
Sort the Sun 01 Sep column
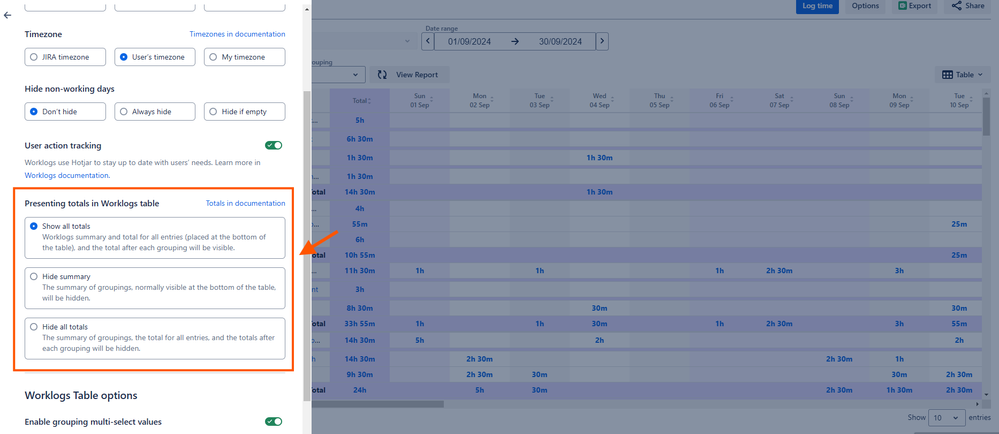pos(431,100)
